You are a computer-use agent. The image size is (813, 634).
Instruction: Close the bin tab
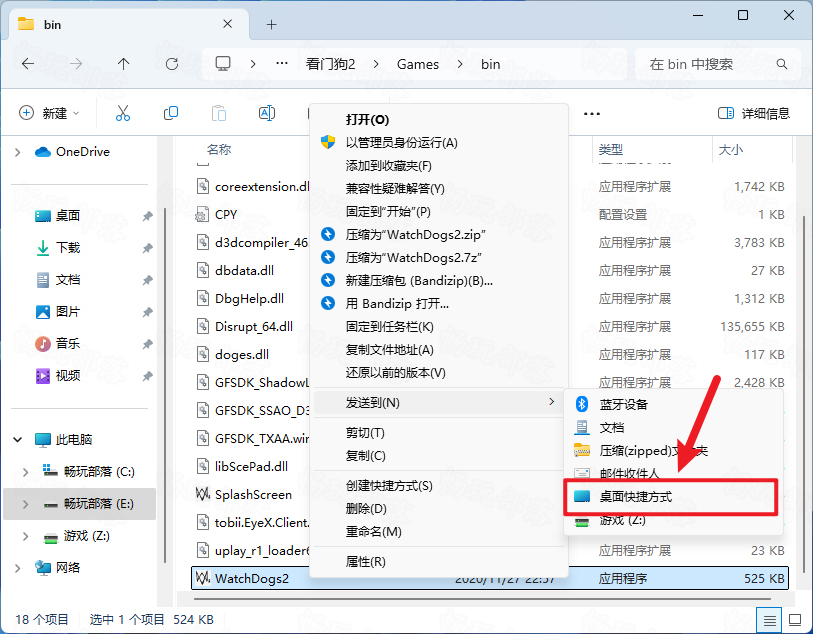point(227,24)
